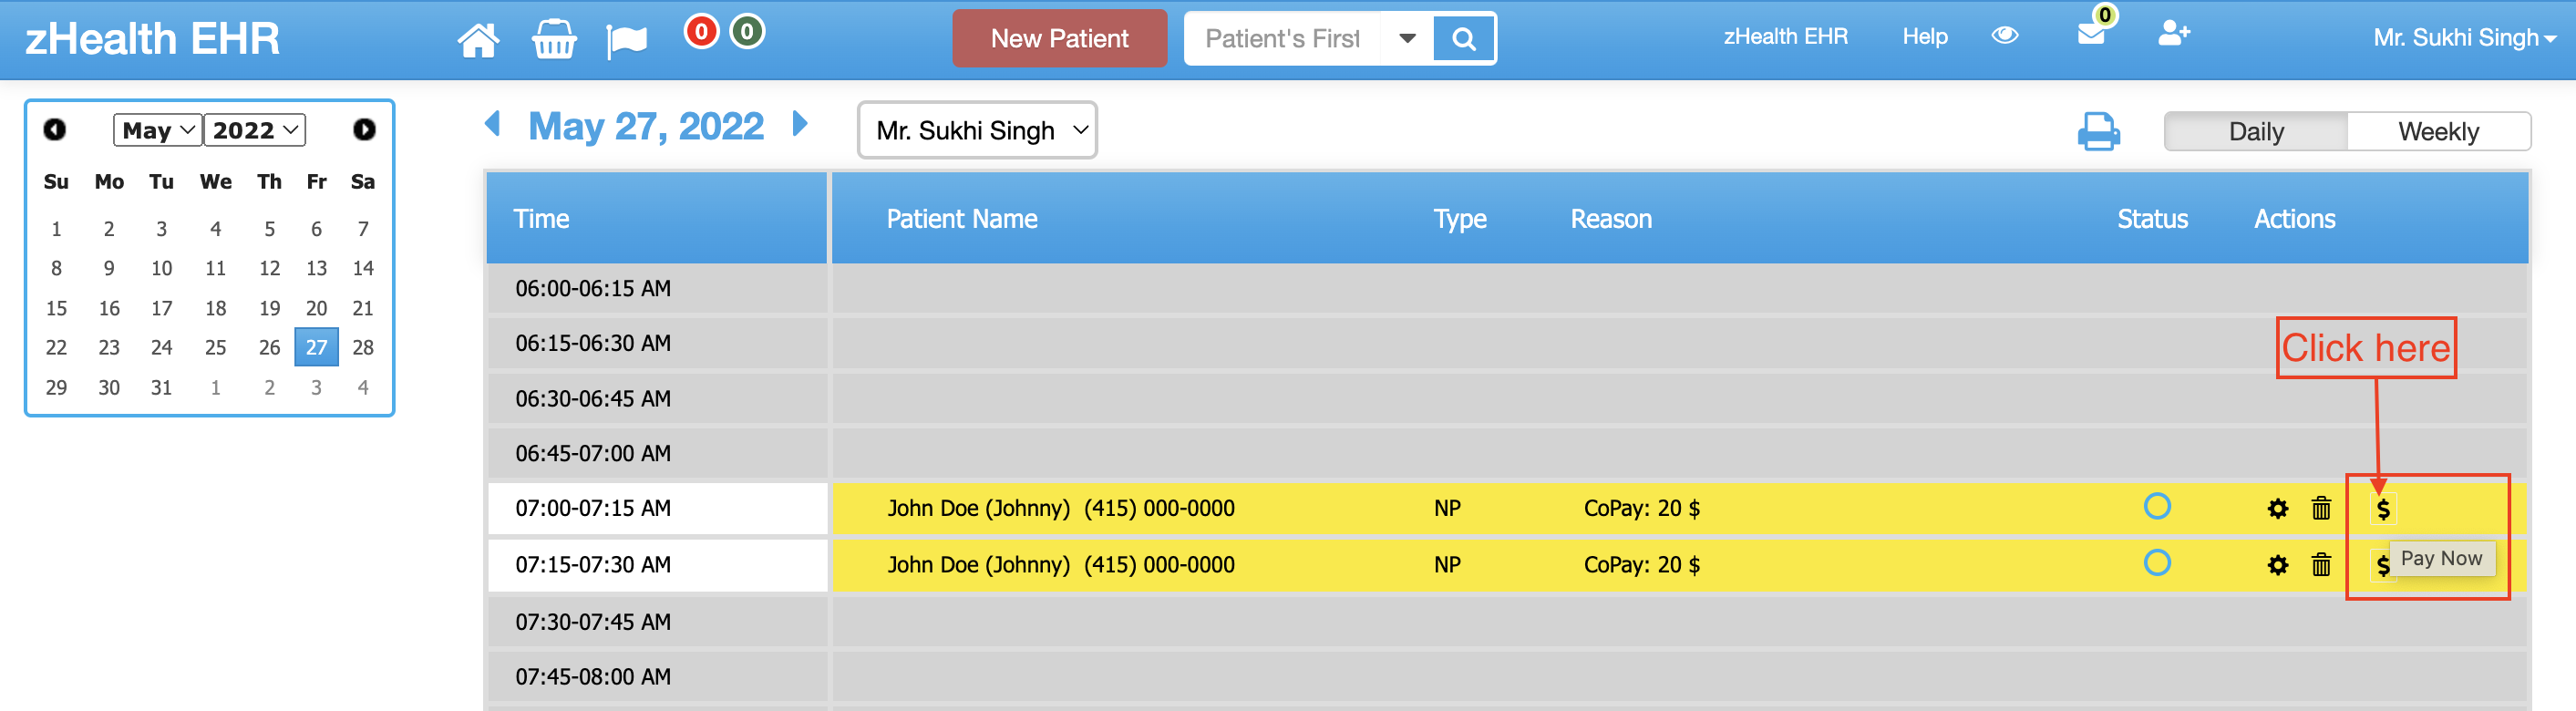The width and height of the screenshot is (2576, 711).
Task: Click the New Patient button
Action: [1059, 39]
